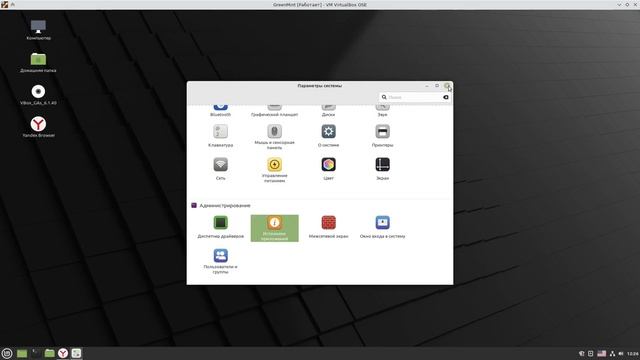This screenshot has width=640, height=360.
Task: Clear the search field with the X icon
Action: (446, 97)
